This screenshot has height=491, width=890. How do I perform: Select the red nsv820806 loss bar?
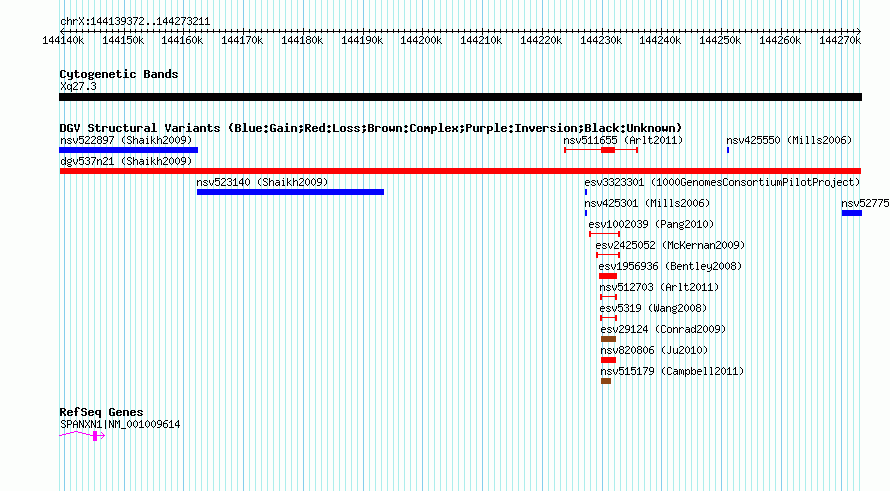pos(608,360)
